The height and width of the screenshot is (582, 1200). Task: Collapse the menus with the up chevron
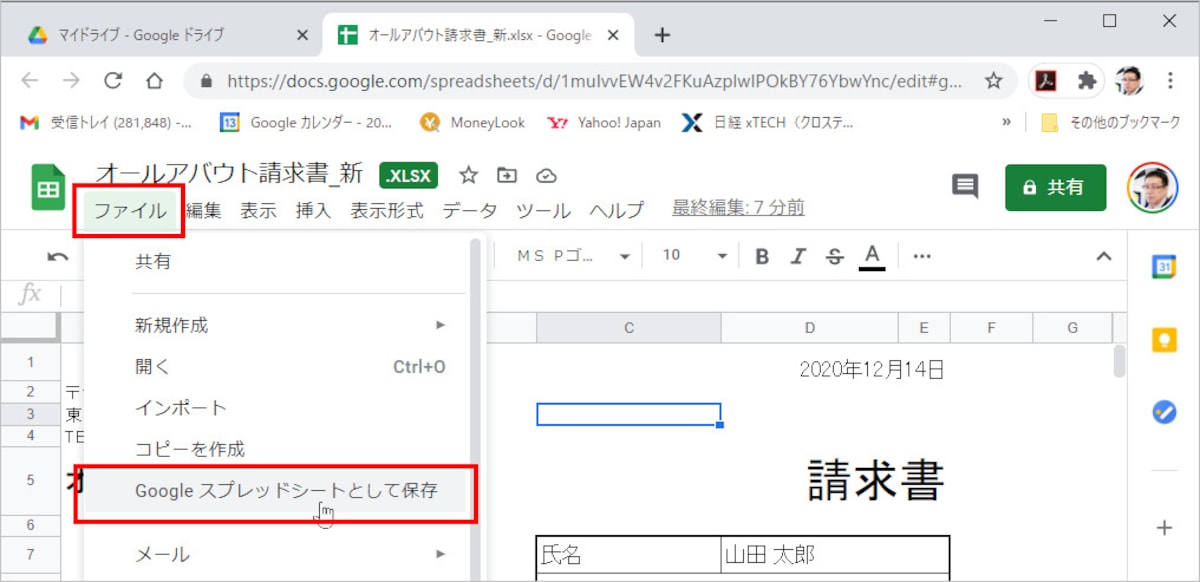pos(1104,256)
